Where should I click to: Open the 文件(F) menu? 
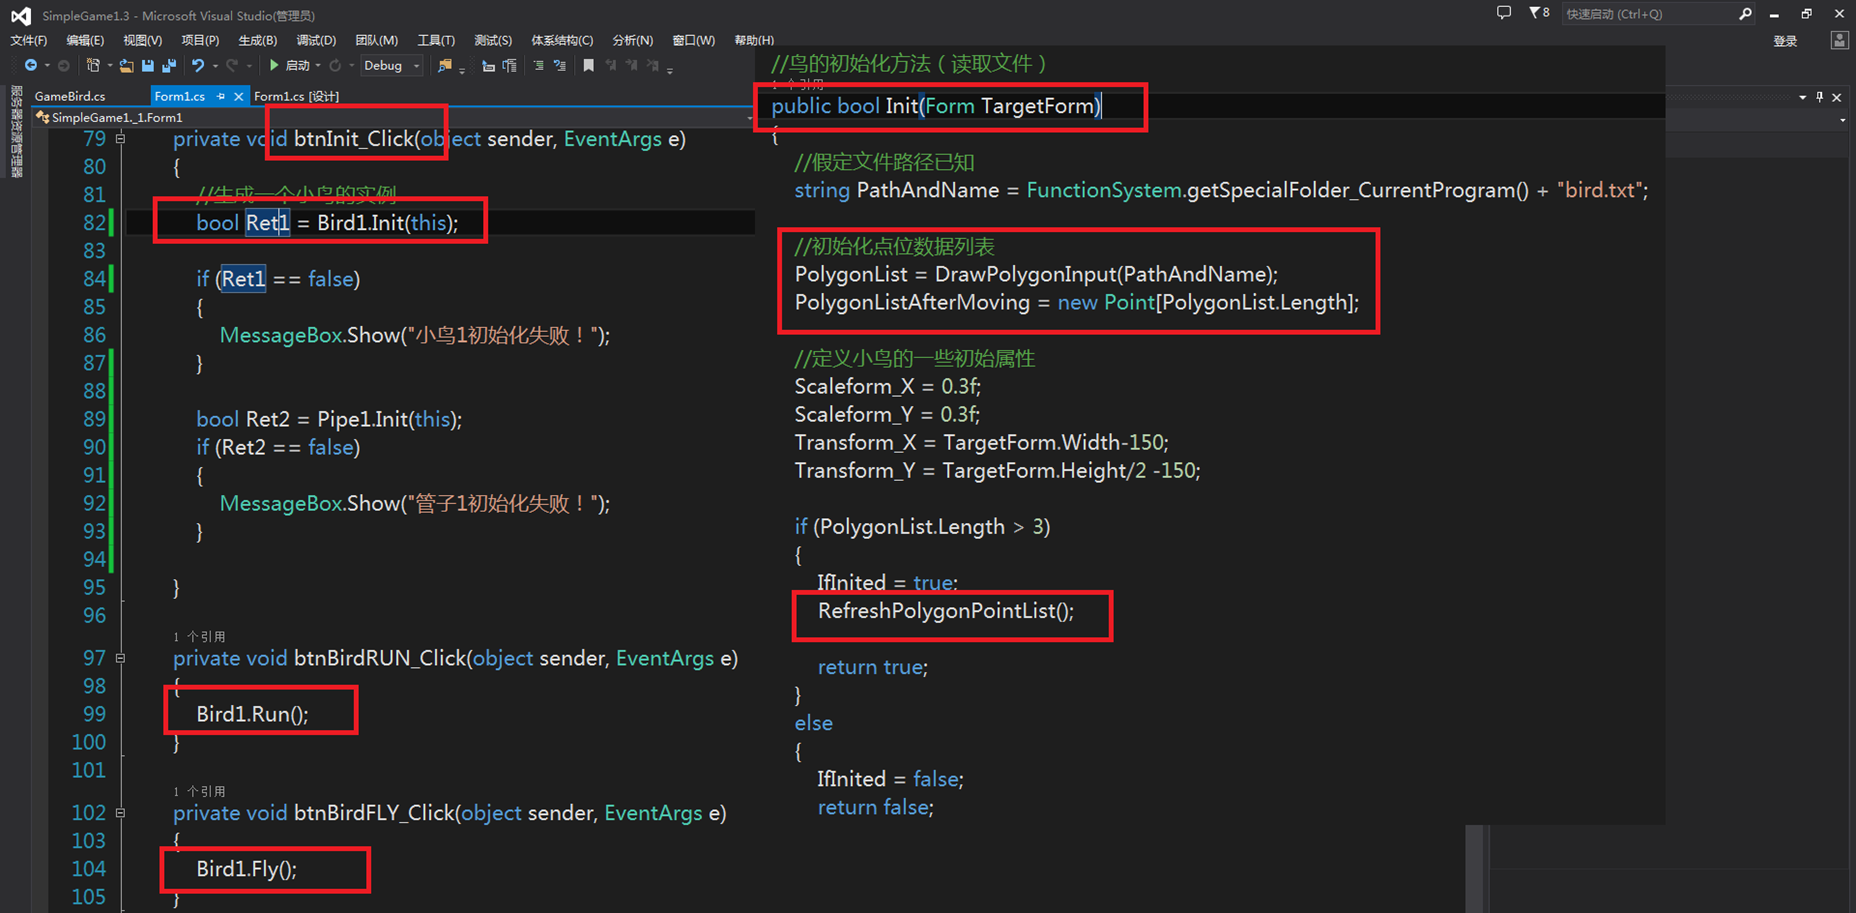(x=28, y=40)
